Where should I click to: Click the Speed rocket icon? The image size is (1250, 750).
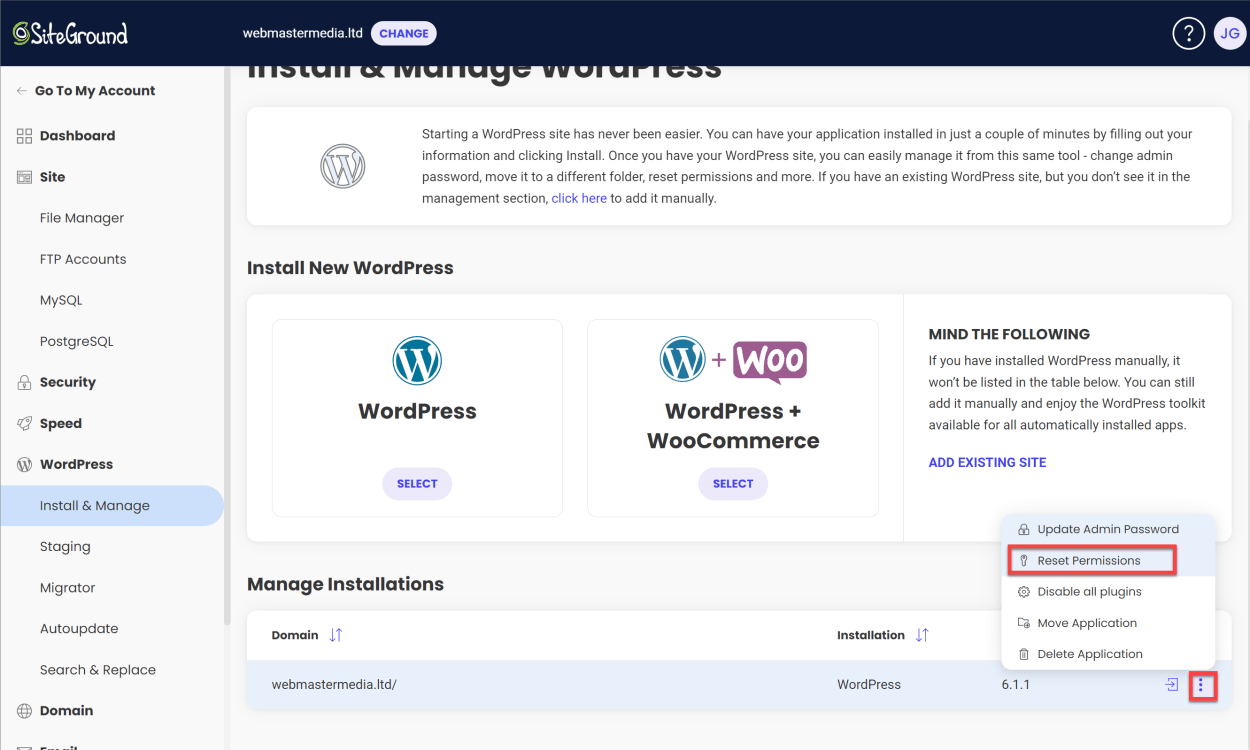(x=24, y=423)
